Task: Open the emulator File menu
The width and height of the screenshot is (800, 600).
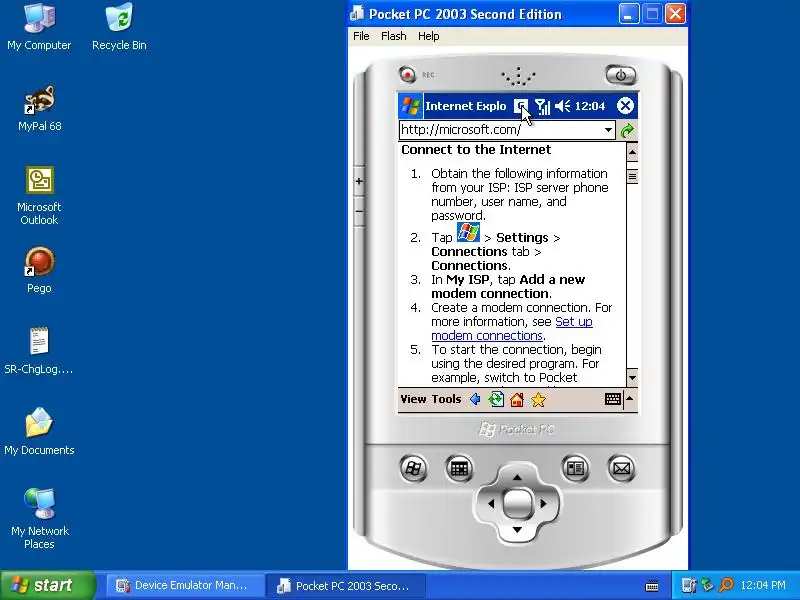Action: (x=361, y=36)
